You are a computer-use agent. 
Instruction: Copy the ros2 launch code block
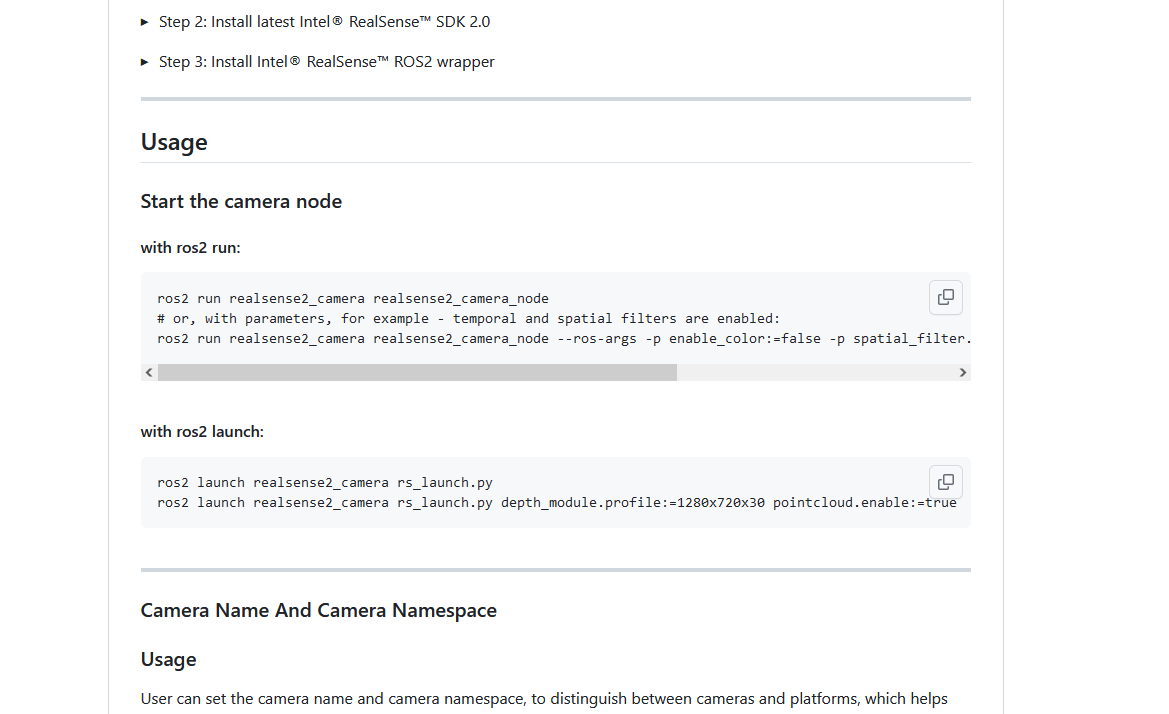tap(945, 481)
